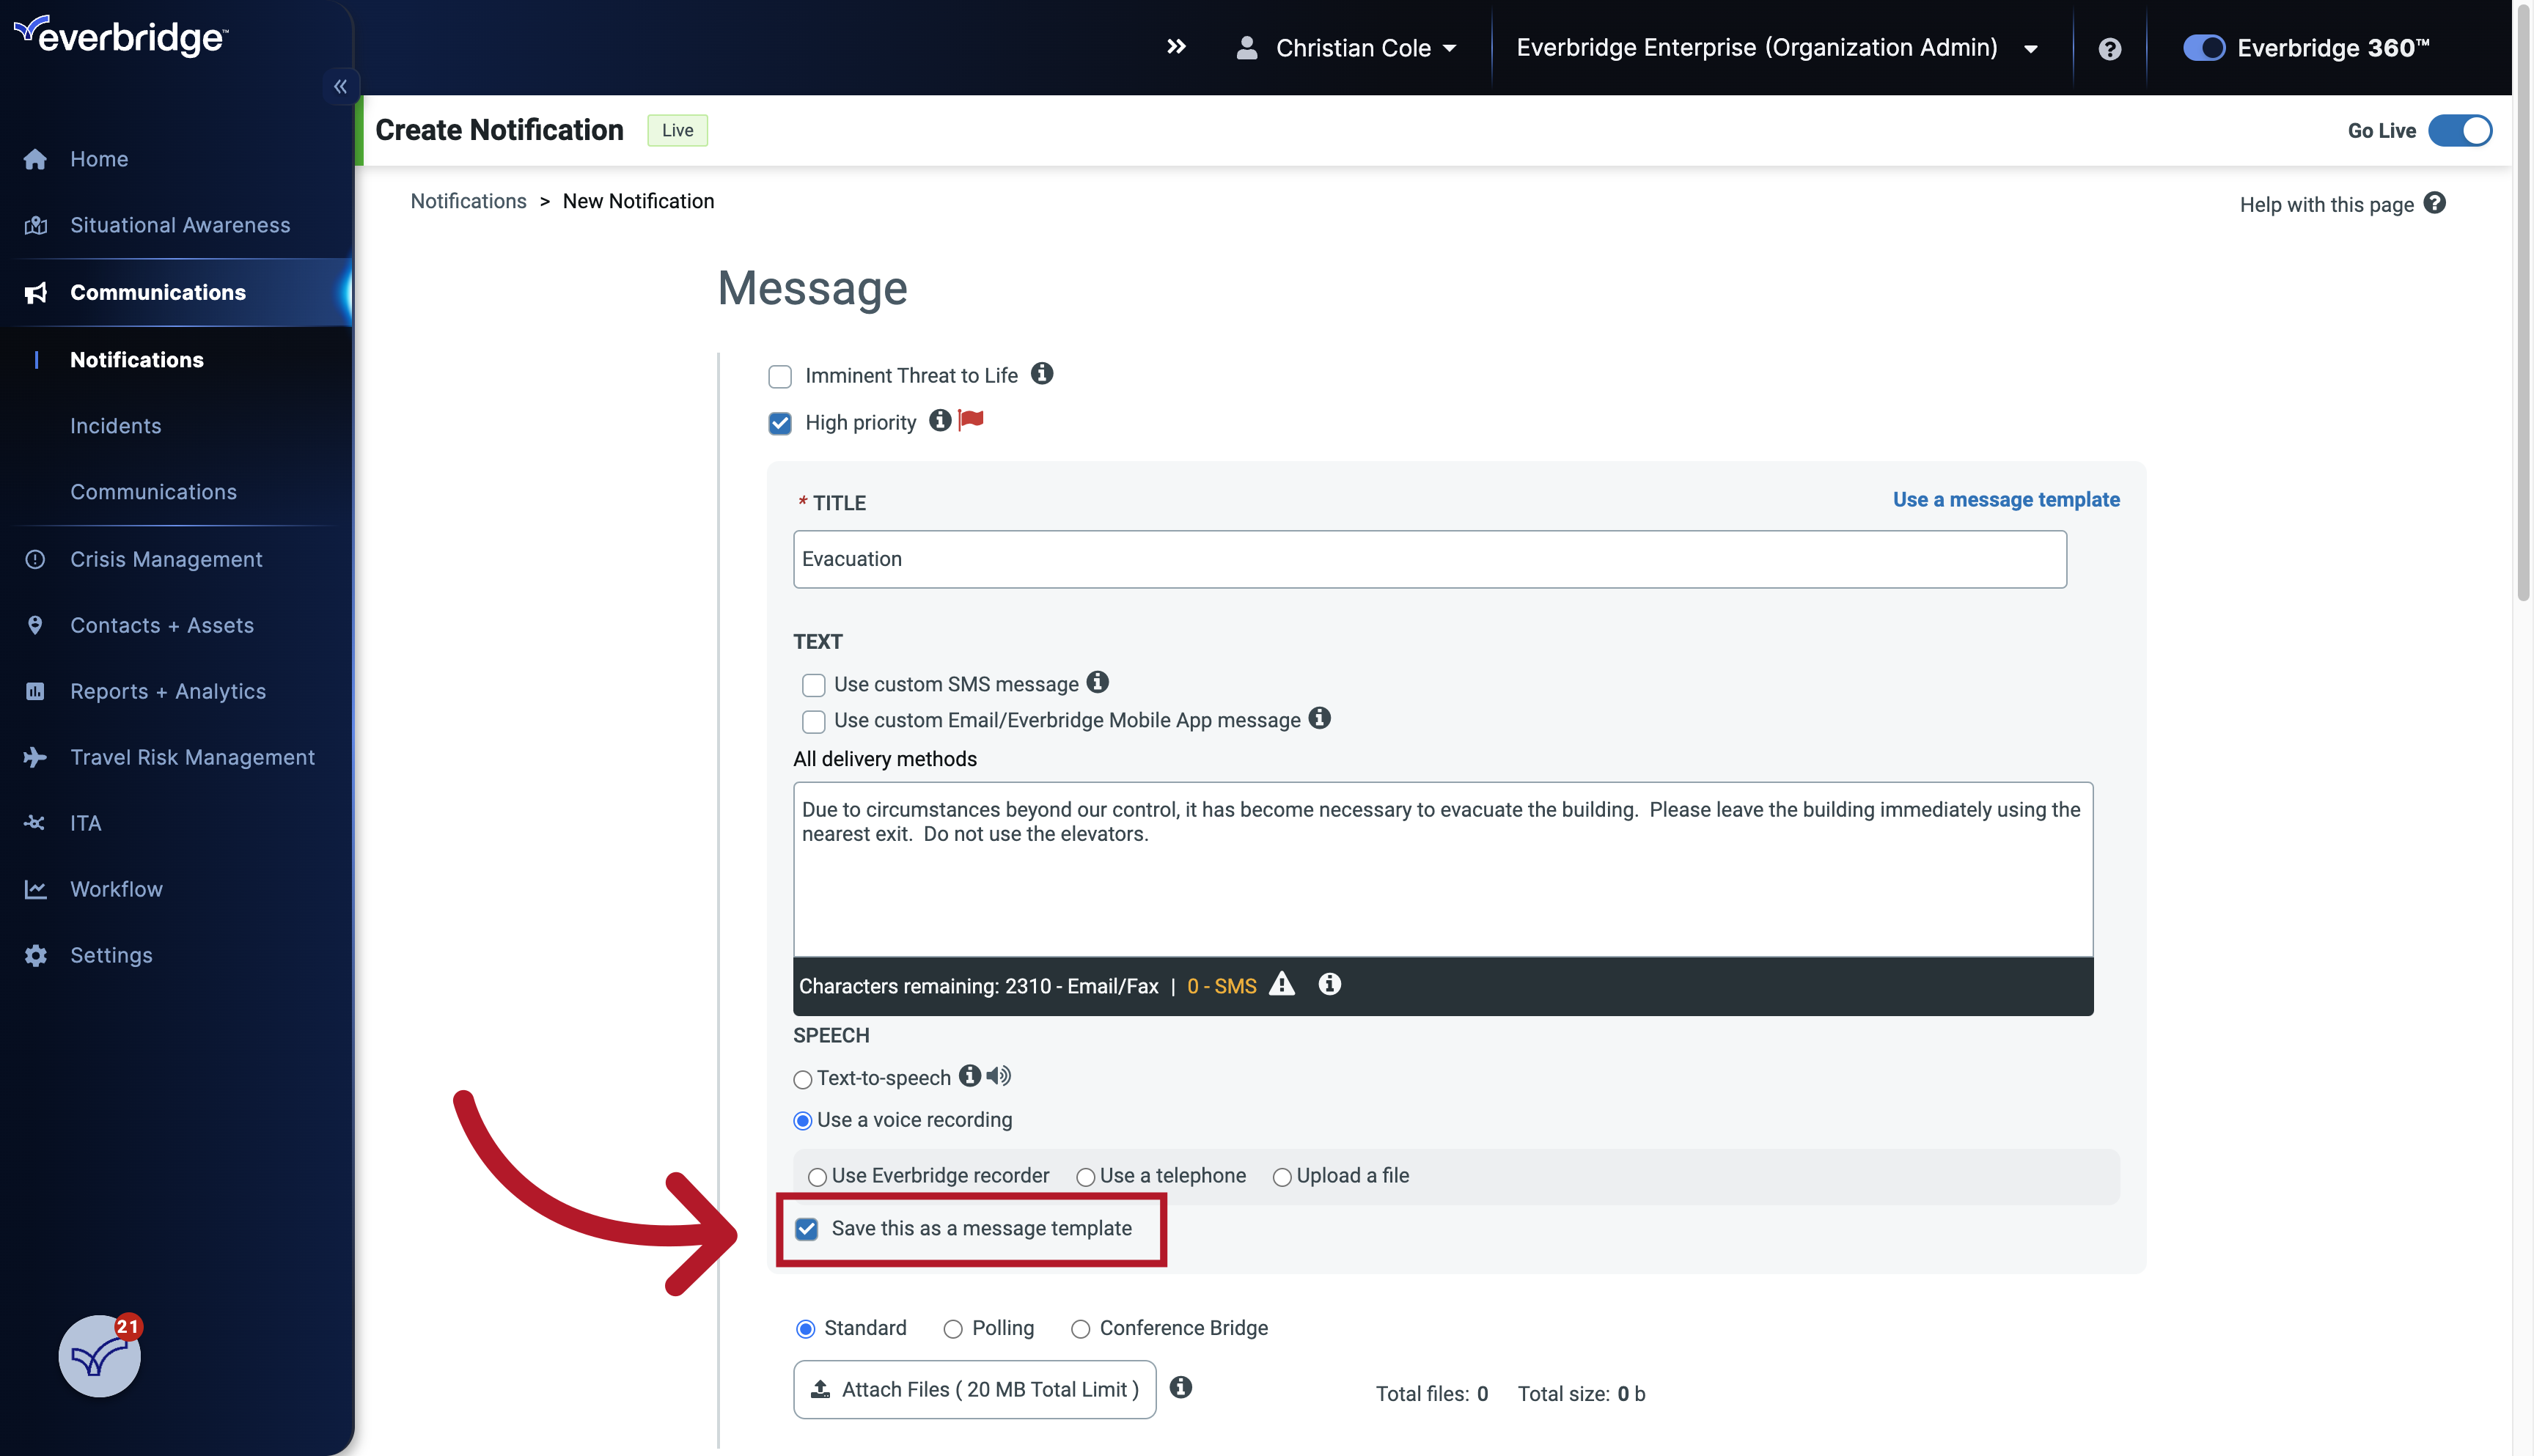The height and width of the screenshot is (1456, 2534).
Task: Open Travel Risk Management
Action: point(192,756)
